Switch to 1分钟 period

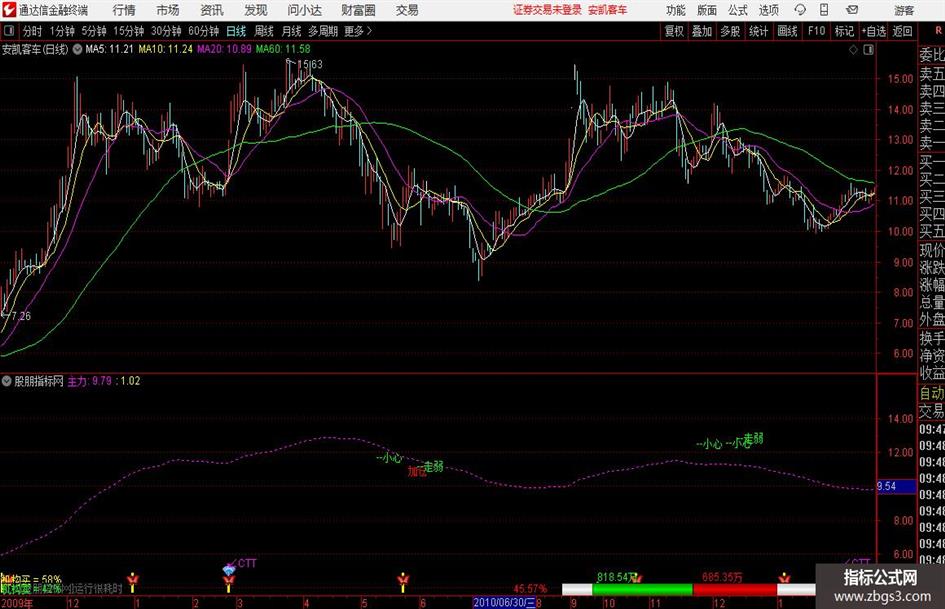point(61,31)
